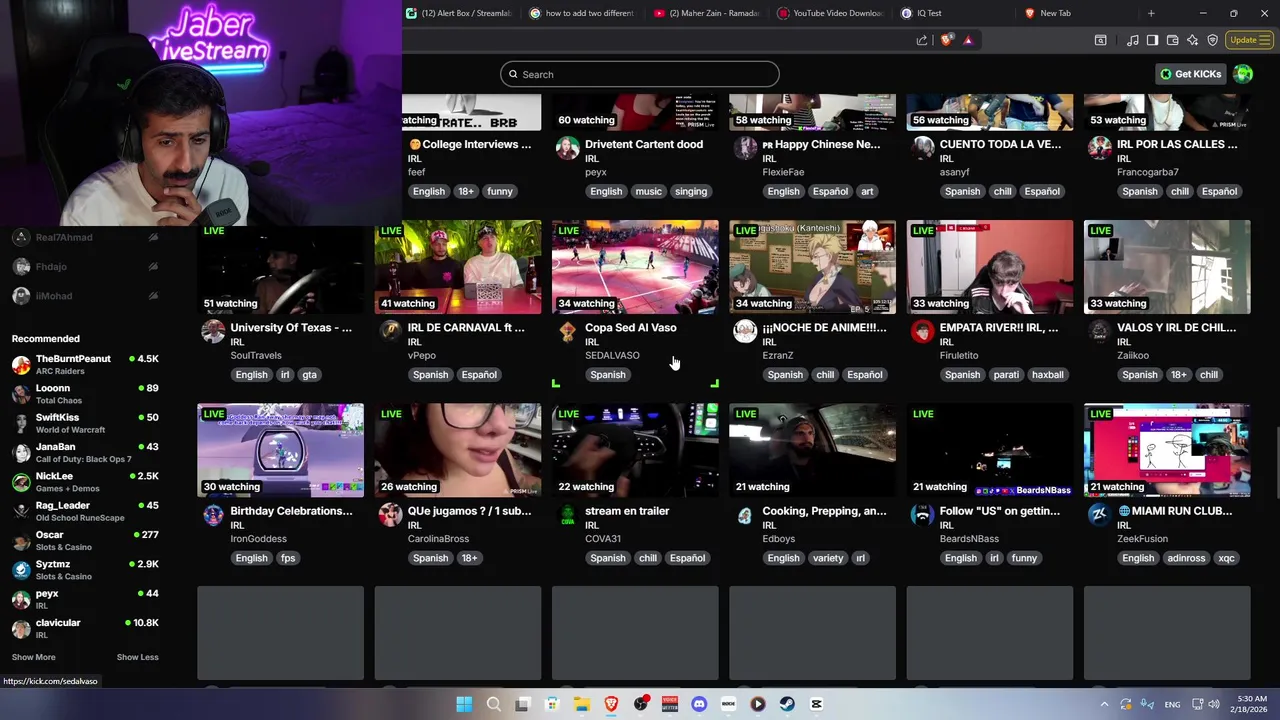This screenshot has width=1280, height=720.
Task: Open File Explorer from the taskbar
Action: tap(581, 704)
